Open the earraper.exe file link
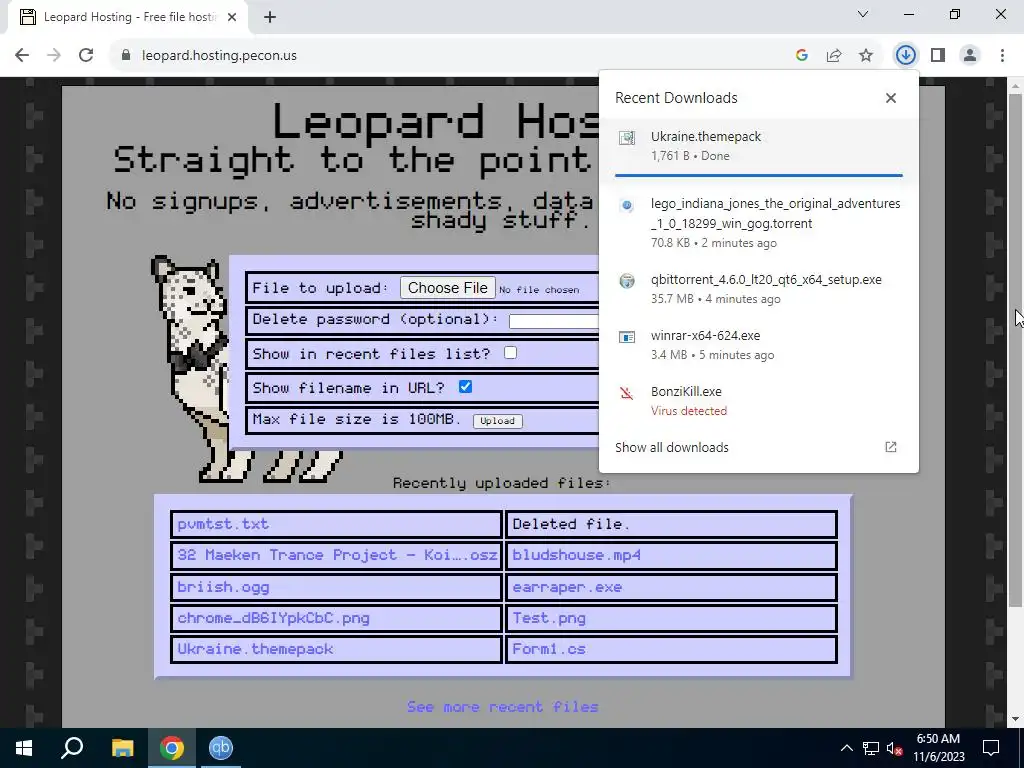1024x768 pixels. click(567, 586)
